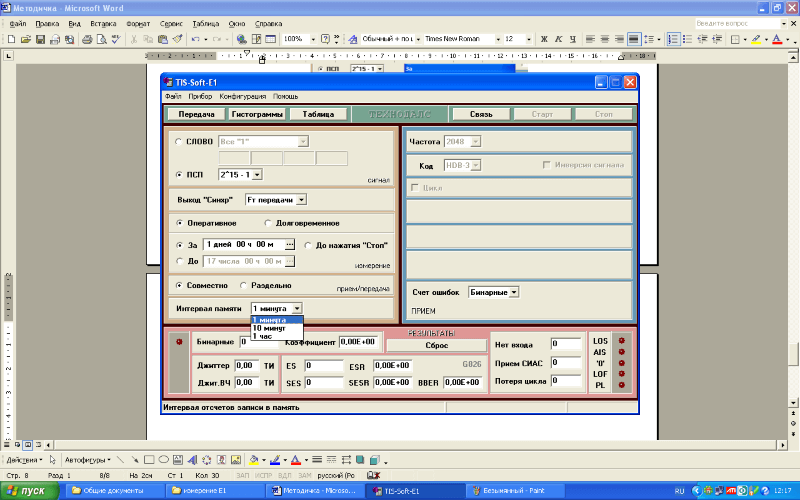Viewport: 800px width, 500px height.
Task: Justify the paragraph text
Action: pyautogui.click(x=634, y=39)
